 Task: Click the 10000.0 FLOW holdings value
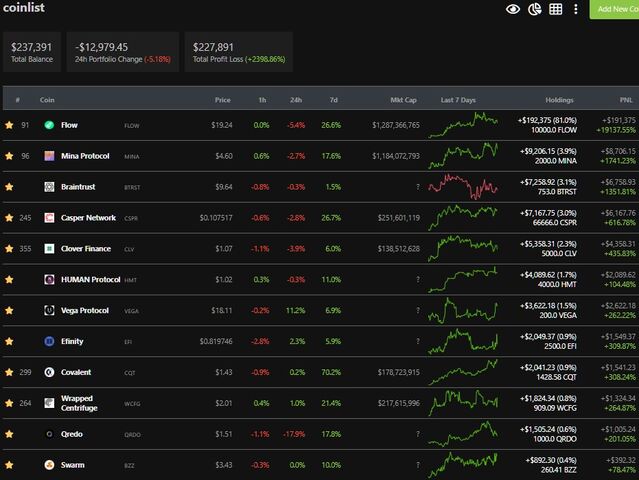point(554,130)
